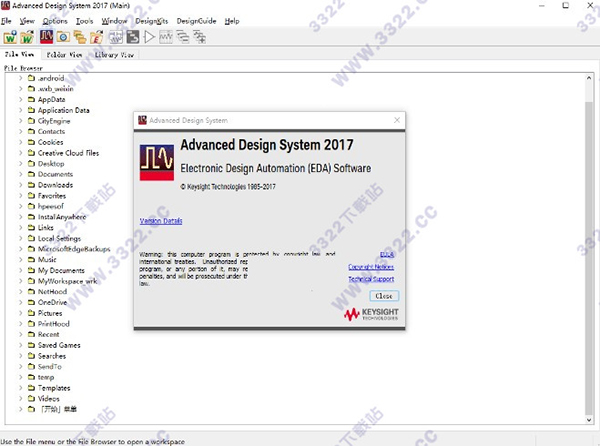Click the Show All Windows toolbar icon
The width and height of the screenshot is (600, 446).
(199, 37)
